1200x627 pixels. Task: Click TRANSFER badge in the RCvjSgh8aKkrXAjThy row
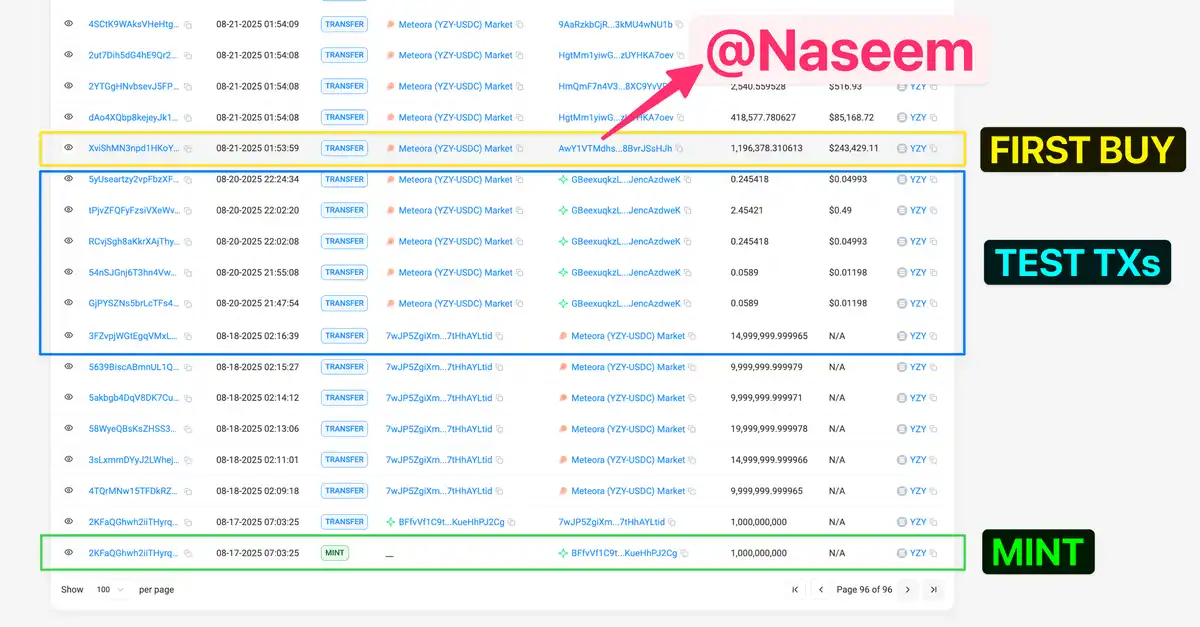(344, 242)
